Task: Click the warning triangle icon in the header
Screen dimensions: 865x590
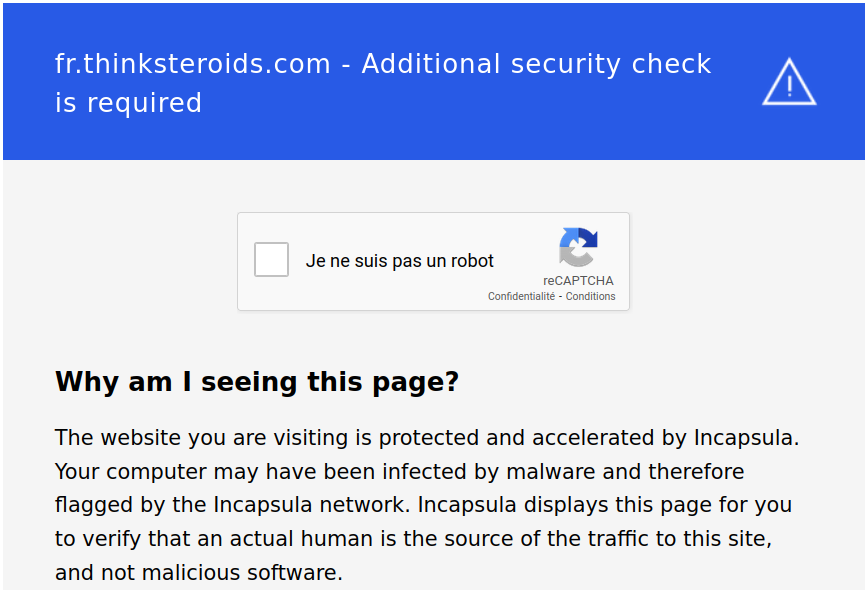Action: coord(789,83)
